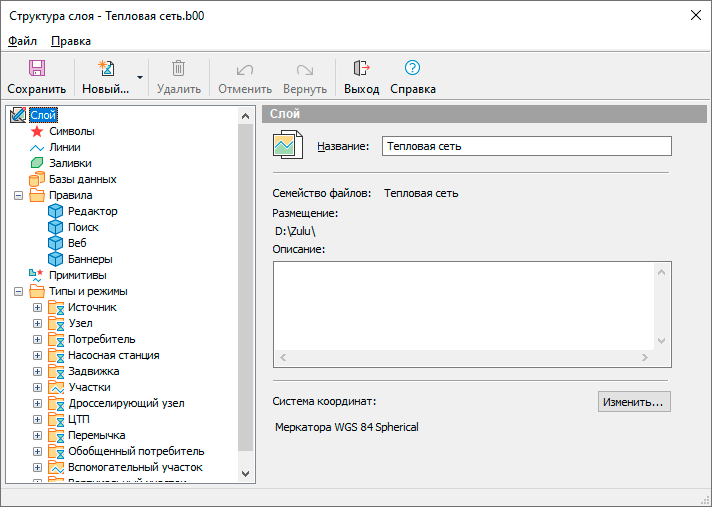Viewport: 712px width, 507px height.
Task: Click the Изменить... coordinate system button
Action: [634, 402]
